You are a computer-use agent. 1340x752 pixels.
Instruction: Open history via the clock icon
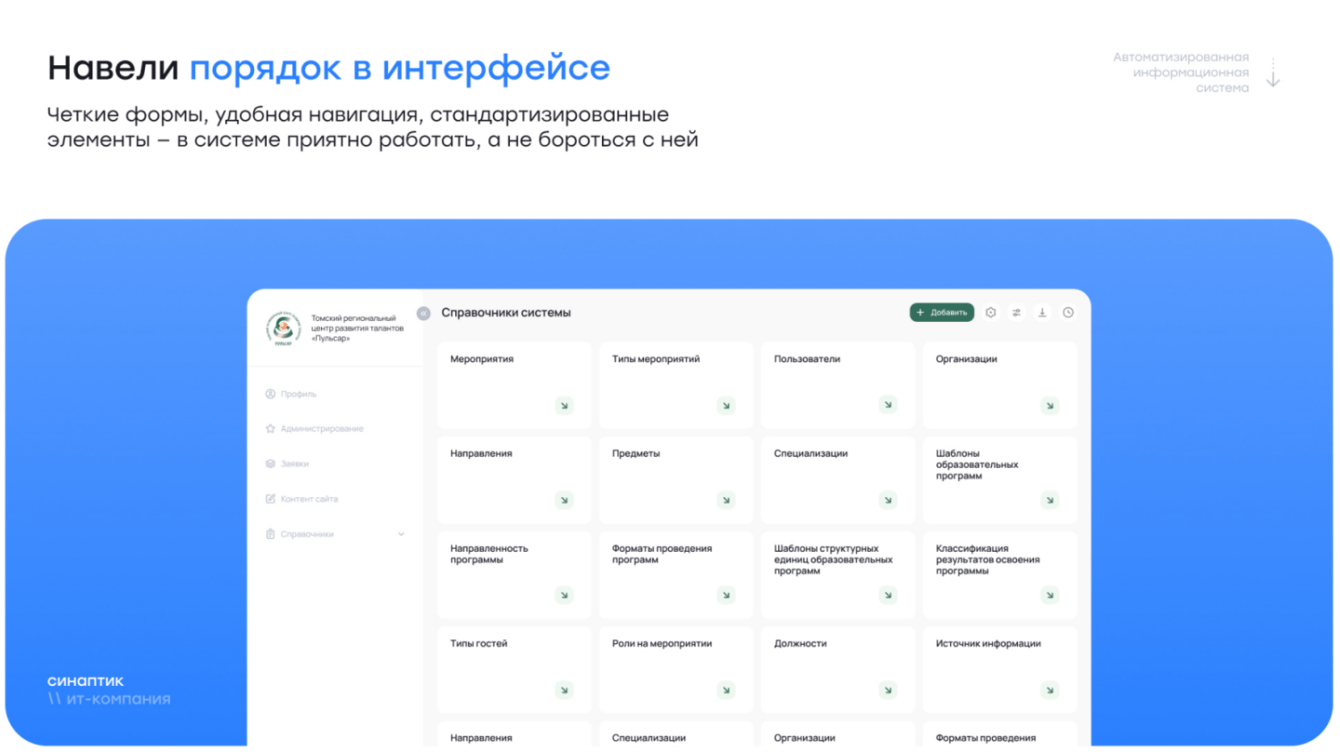point(1068,313)
